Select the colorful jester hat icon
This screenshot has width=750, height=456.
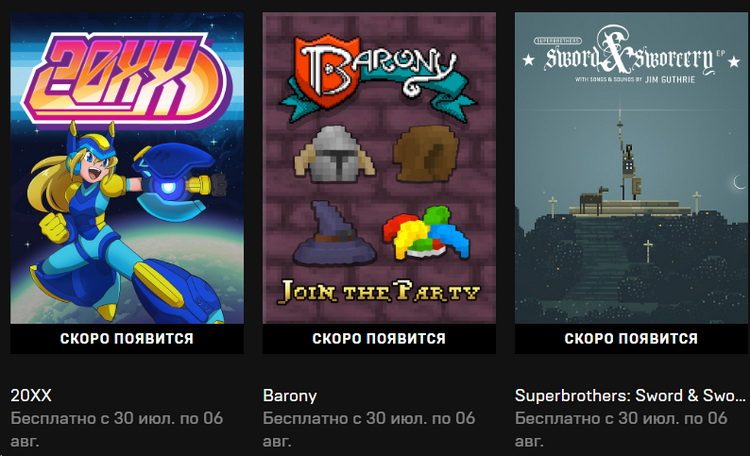426,233
